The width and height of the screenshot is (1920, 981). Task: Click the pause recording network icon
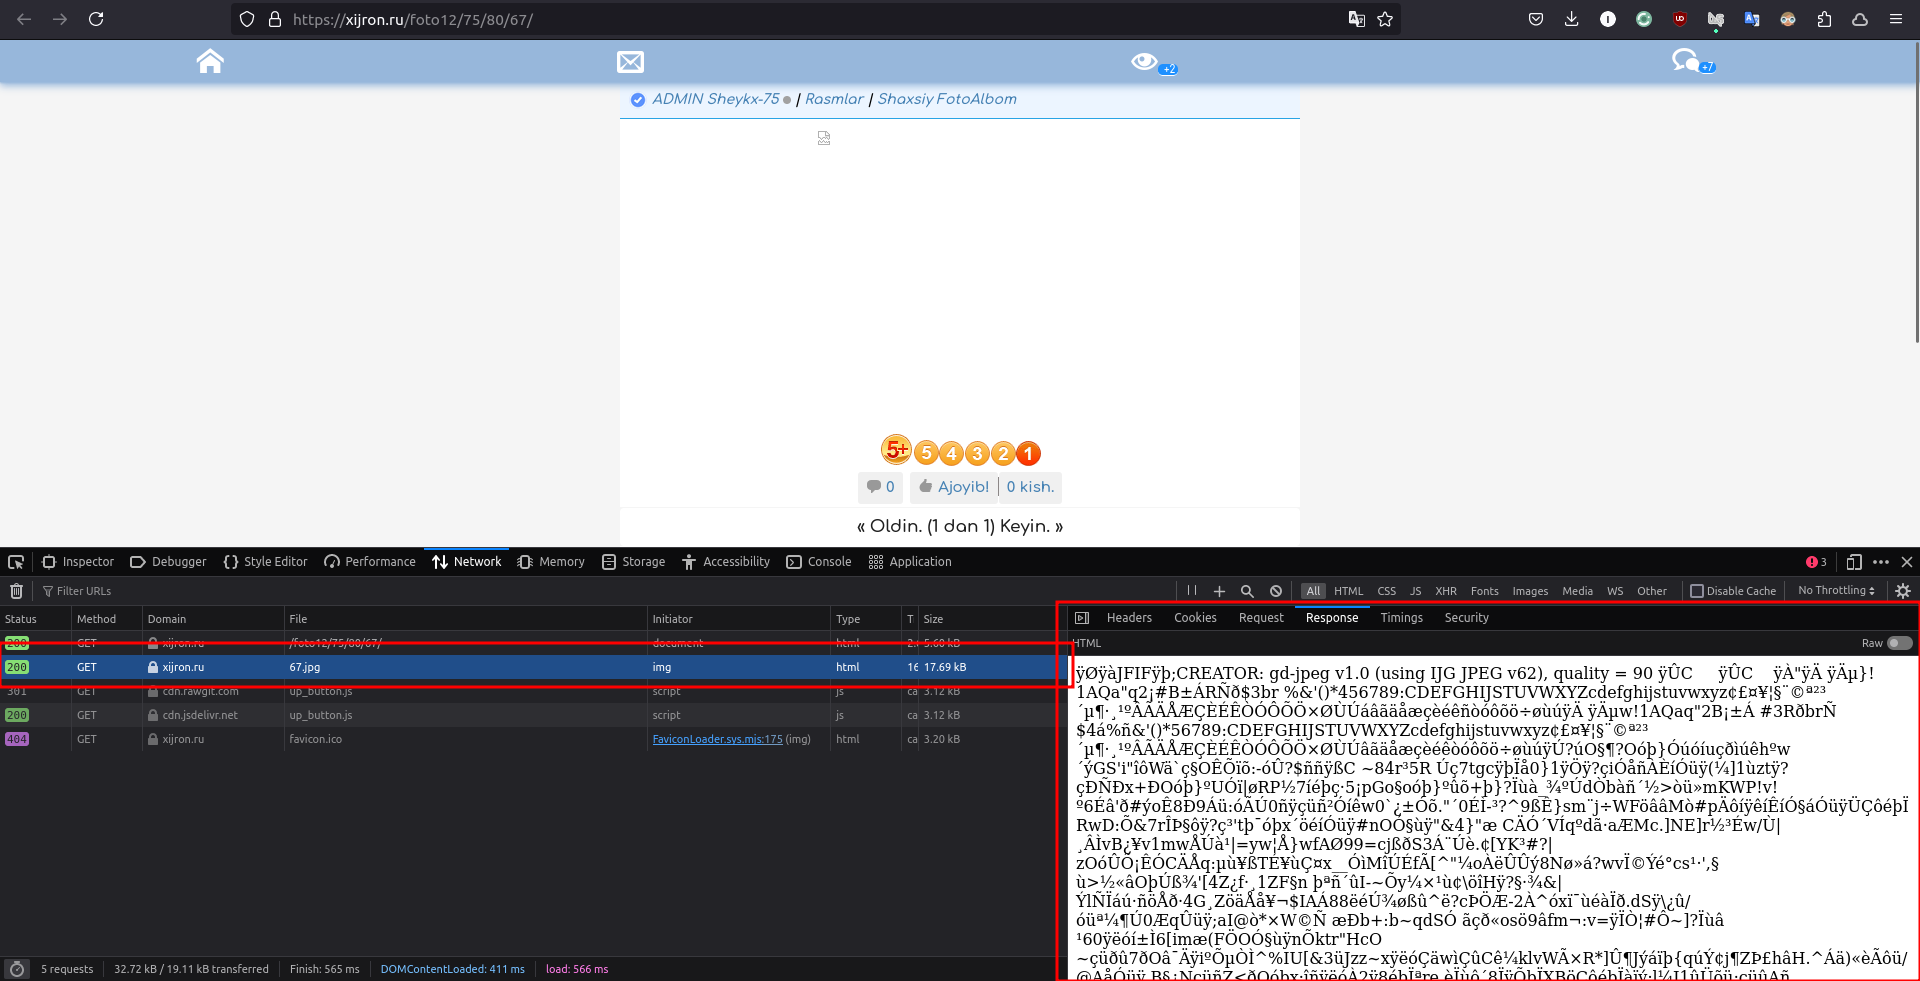pos(1191,591)
